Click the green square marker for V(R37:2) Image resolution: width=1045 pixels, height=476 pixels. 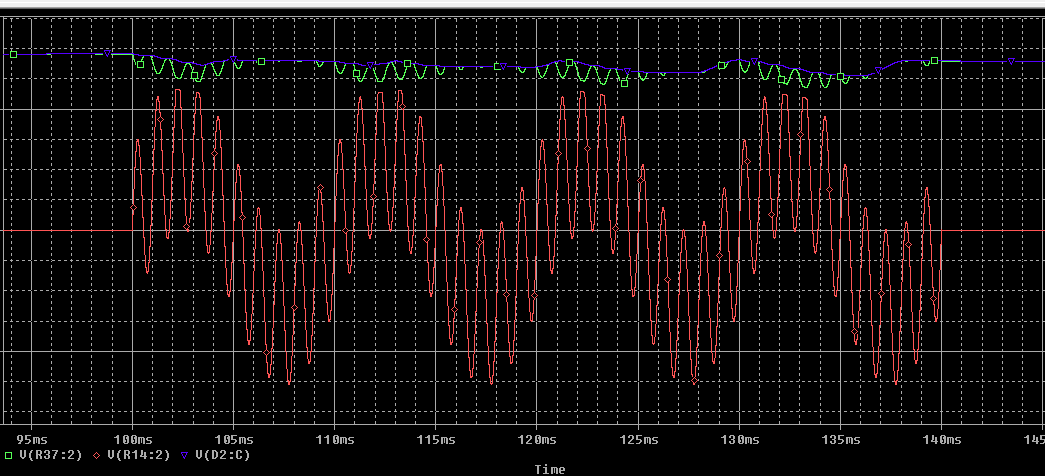[9, 455]
